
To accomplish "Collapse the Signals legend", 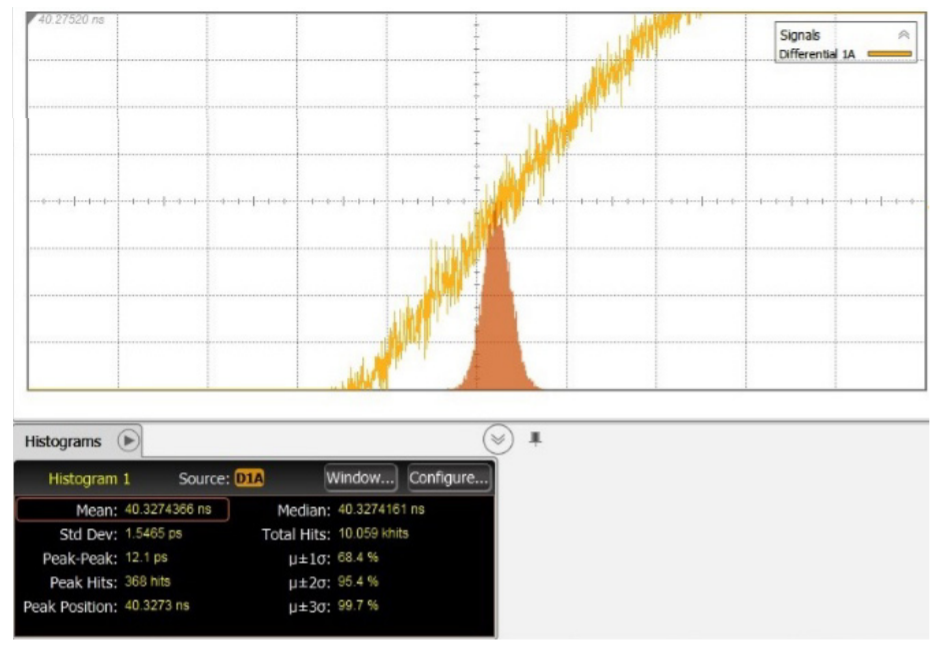I will [904, 35].
